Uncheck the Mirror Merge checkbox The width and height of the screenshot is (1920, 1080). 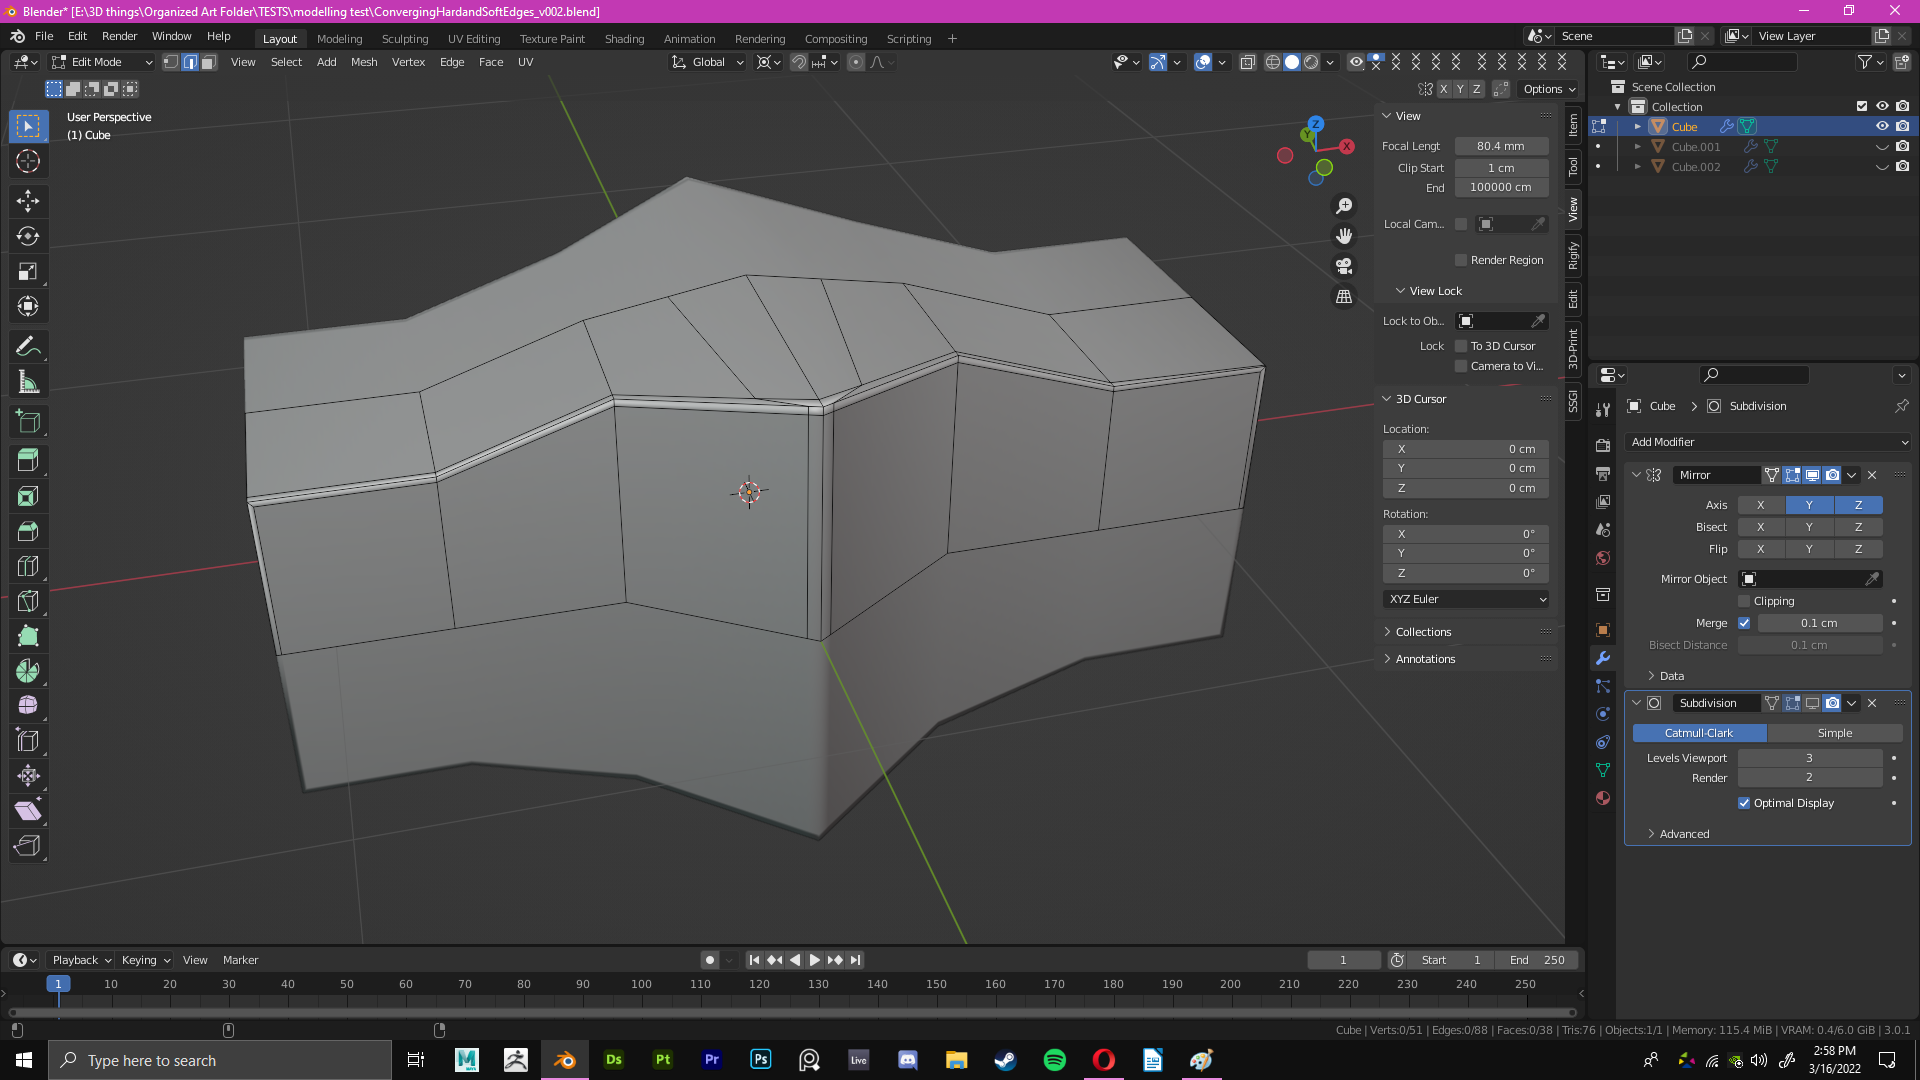pyautogui.click(x=1744, y=623)
